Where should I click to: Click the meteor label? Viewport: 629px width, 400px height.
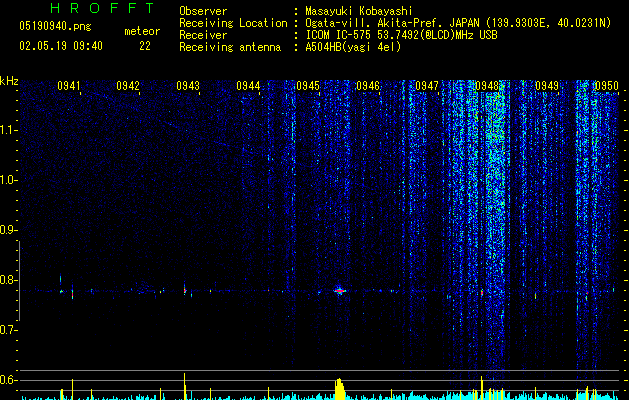[142, 31]
